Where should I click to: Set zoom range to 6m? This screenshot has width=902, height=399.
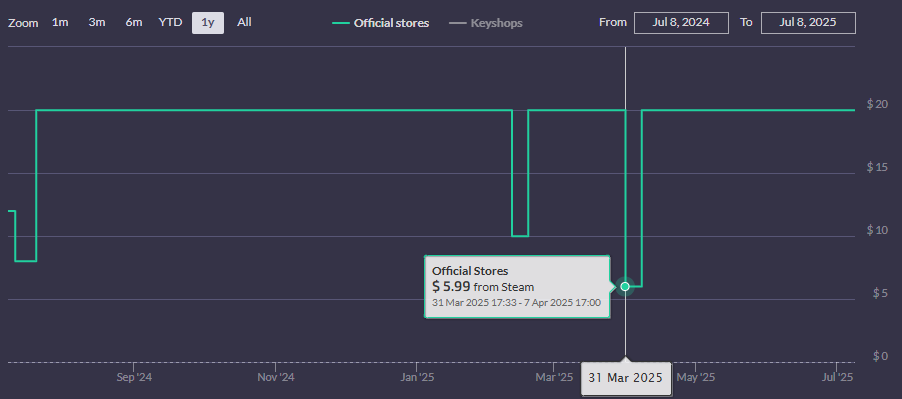[133, 22]
